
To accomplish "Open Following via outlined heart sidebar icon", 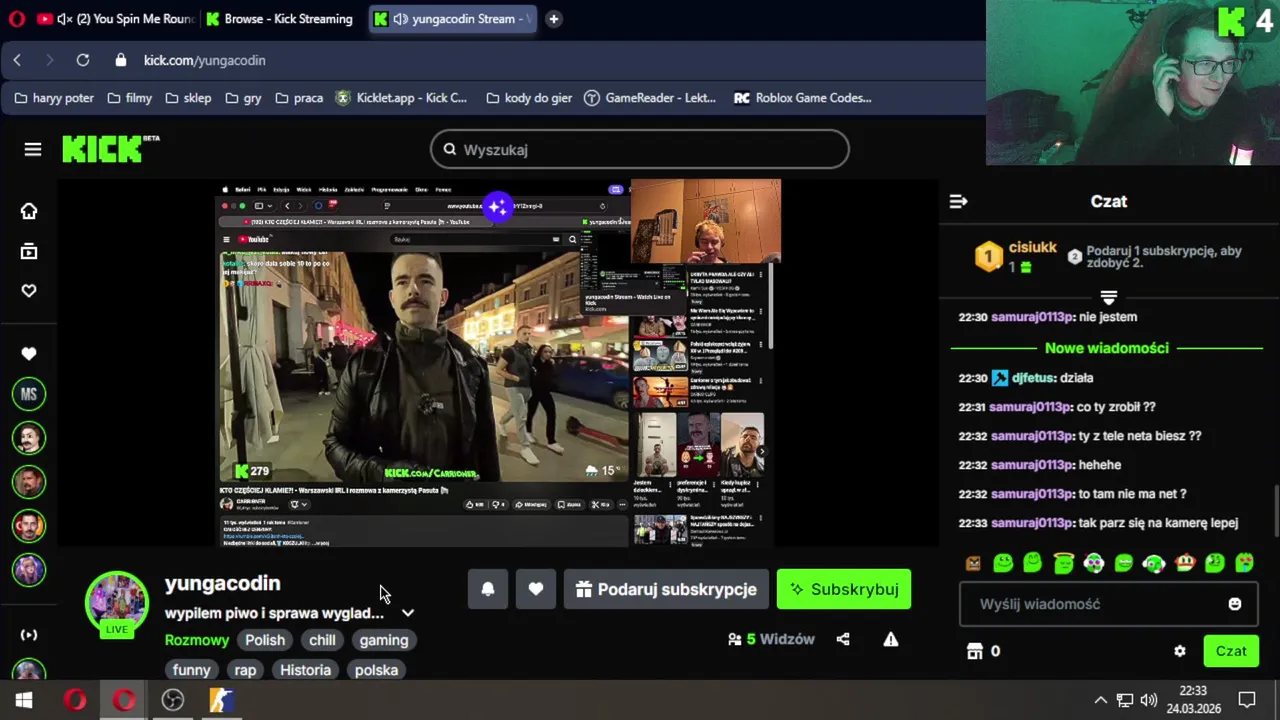I will (29, 291).
